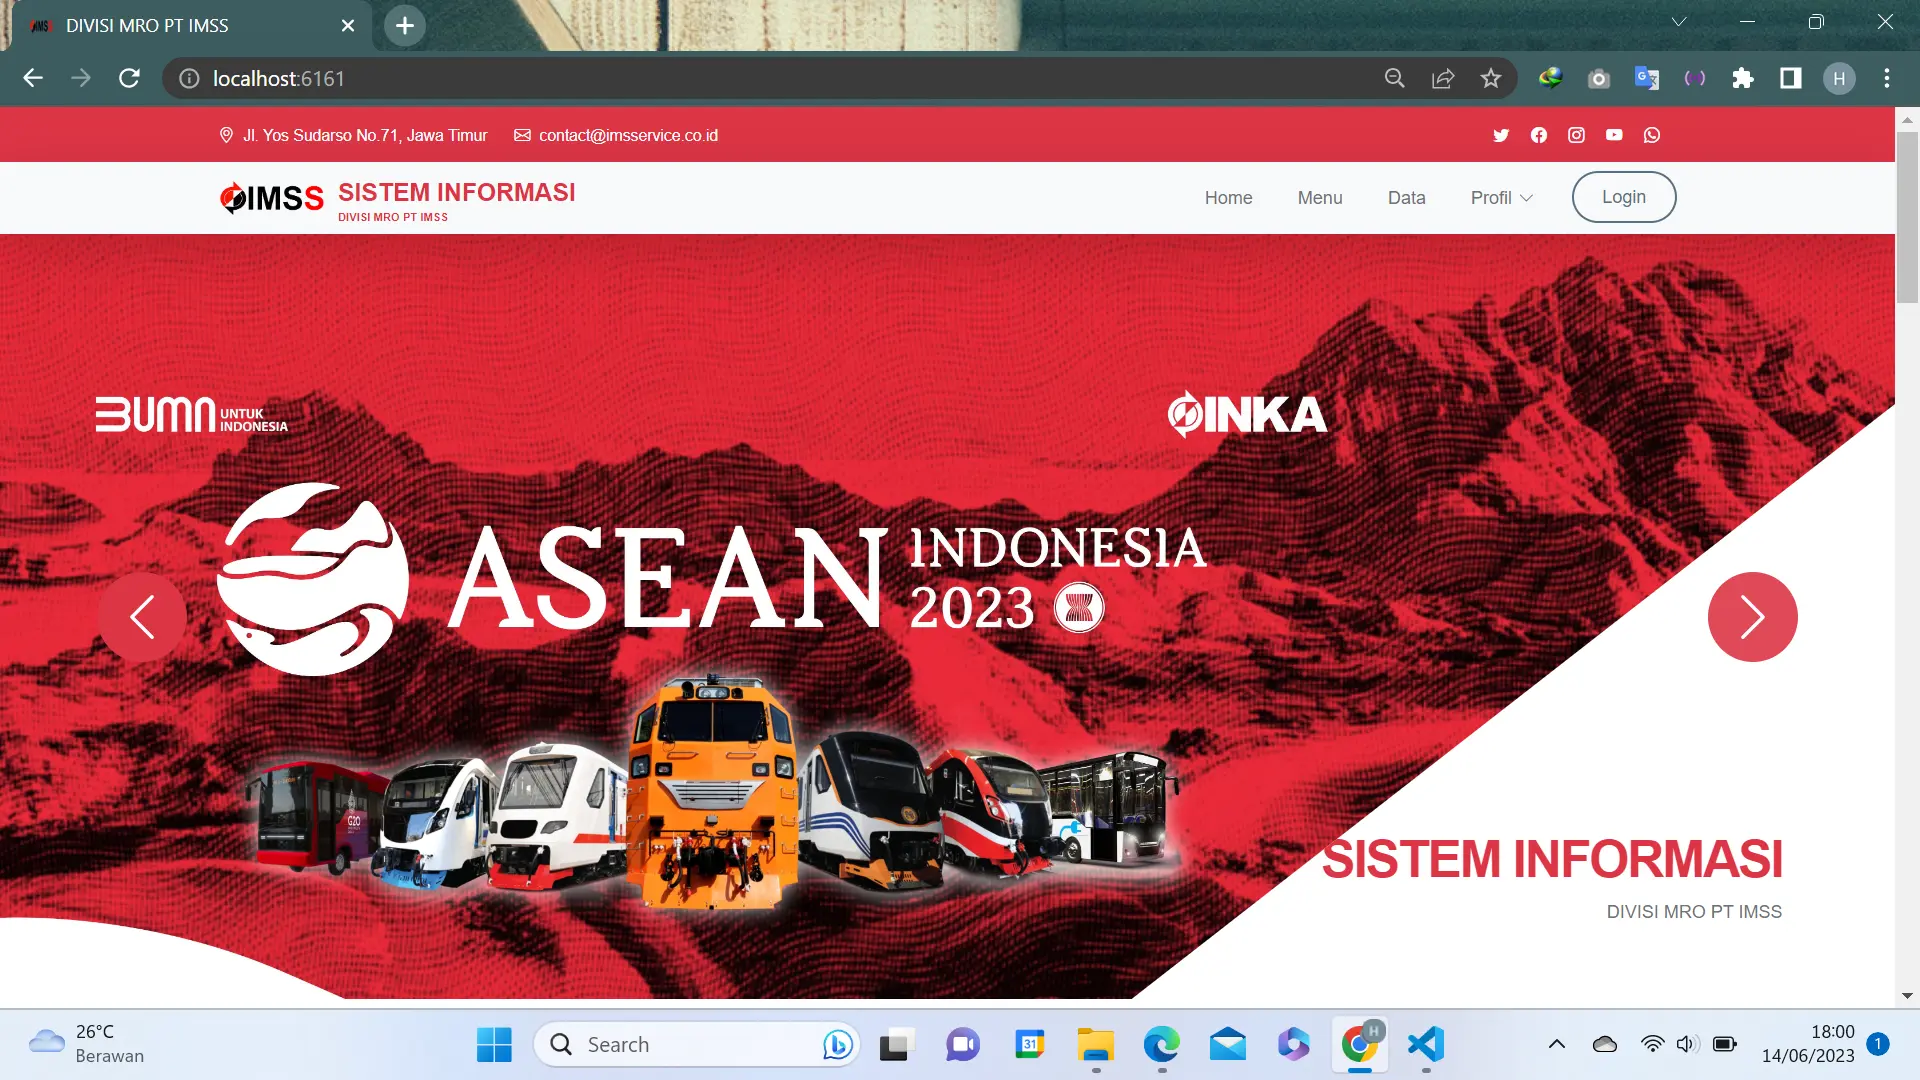Screen dimensions: 1920x1080
Task: Open the Twitter social link
Action: 1501,135
